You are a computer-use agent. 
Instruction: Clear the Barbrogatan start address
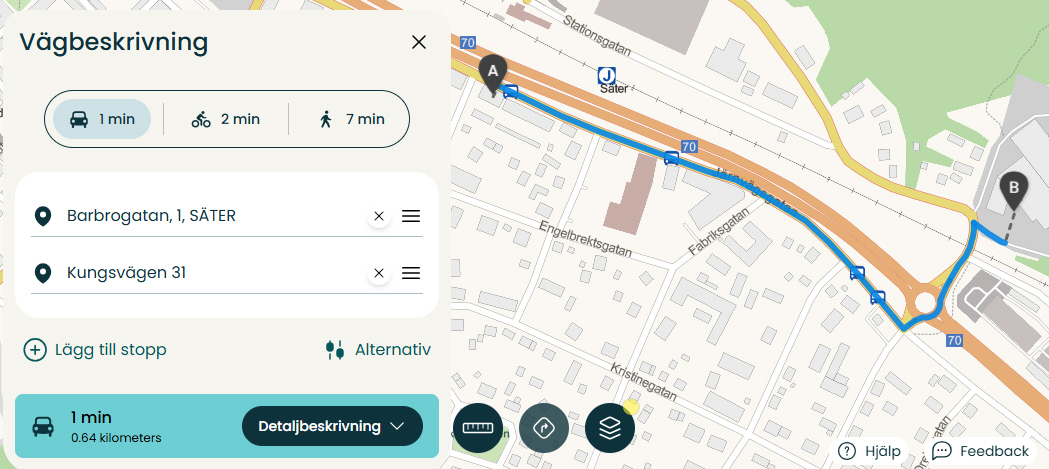(379, 216)
